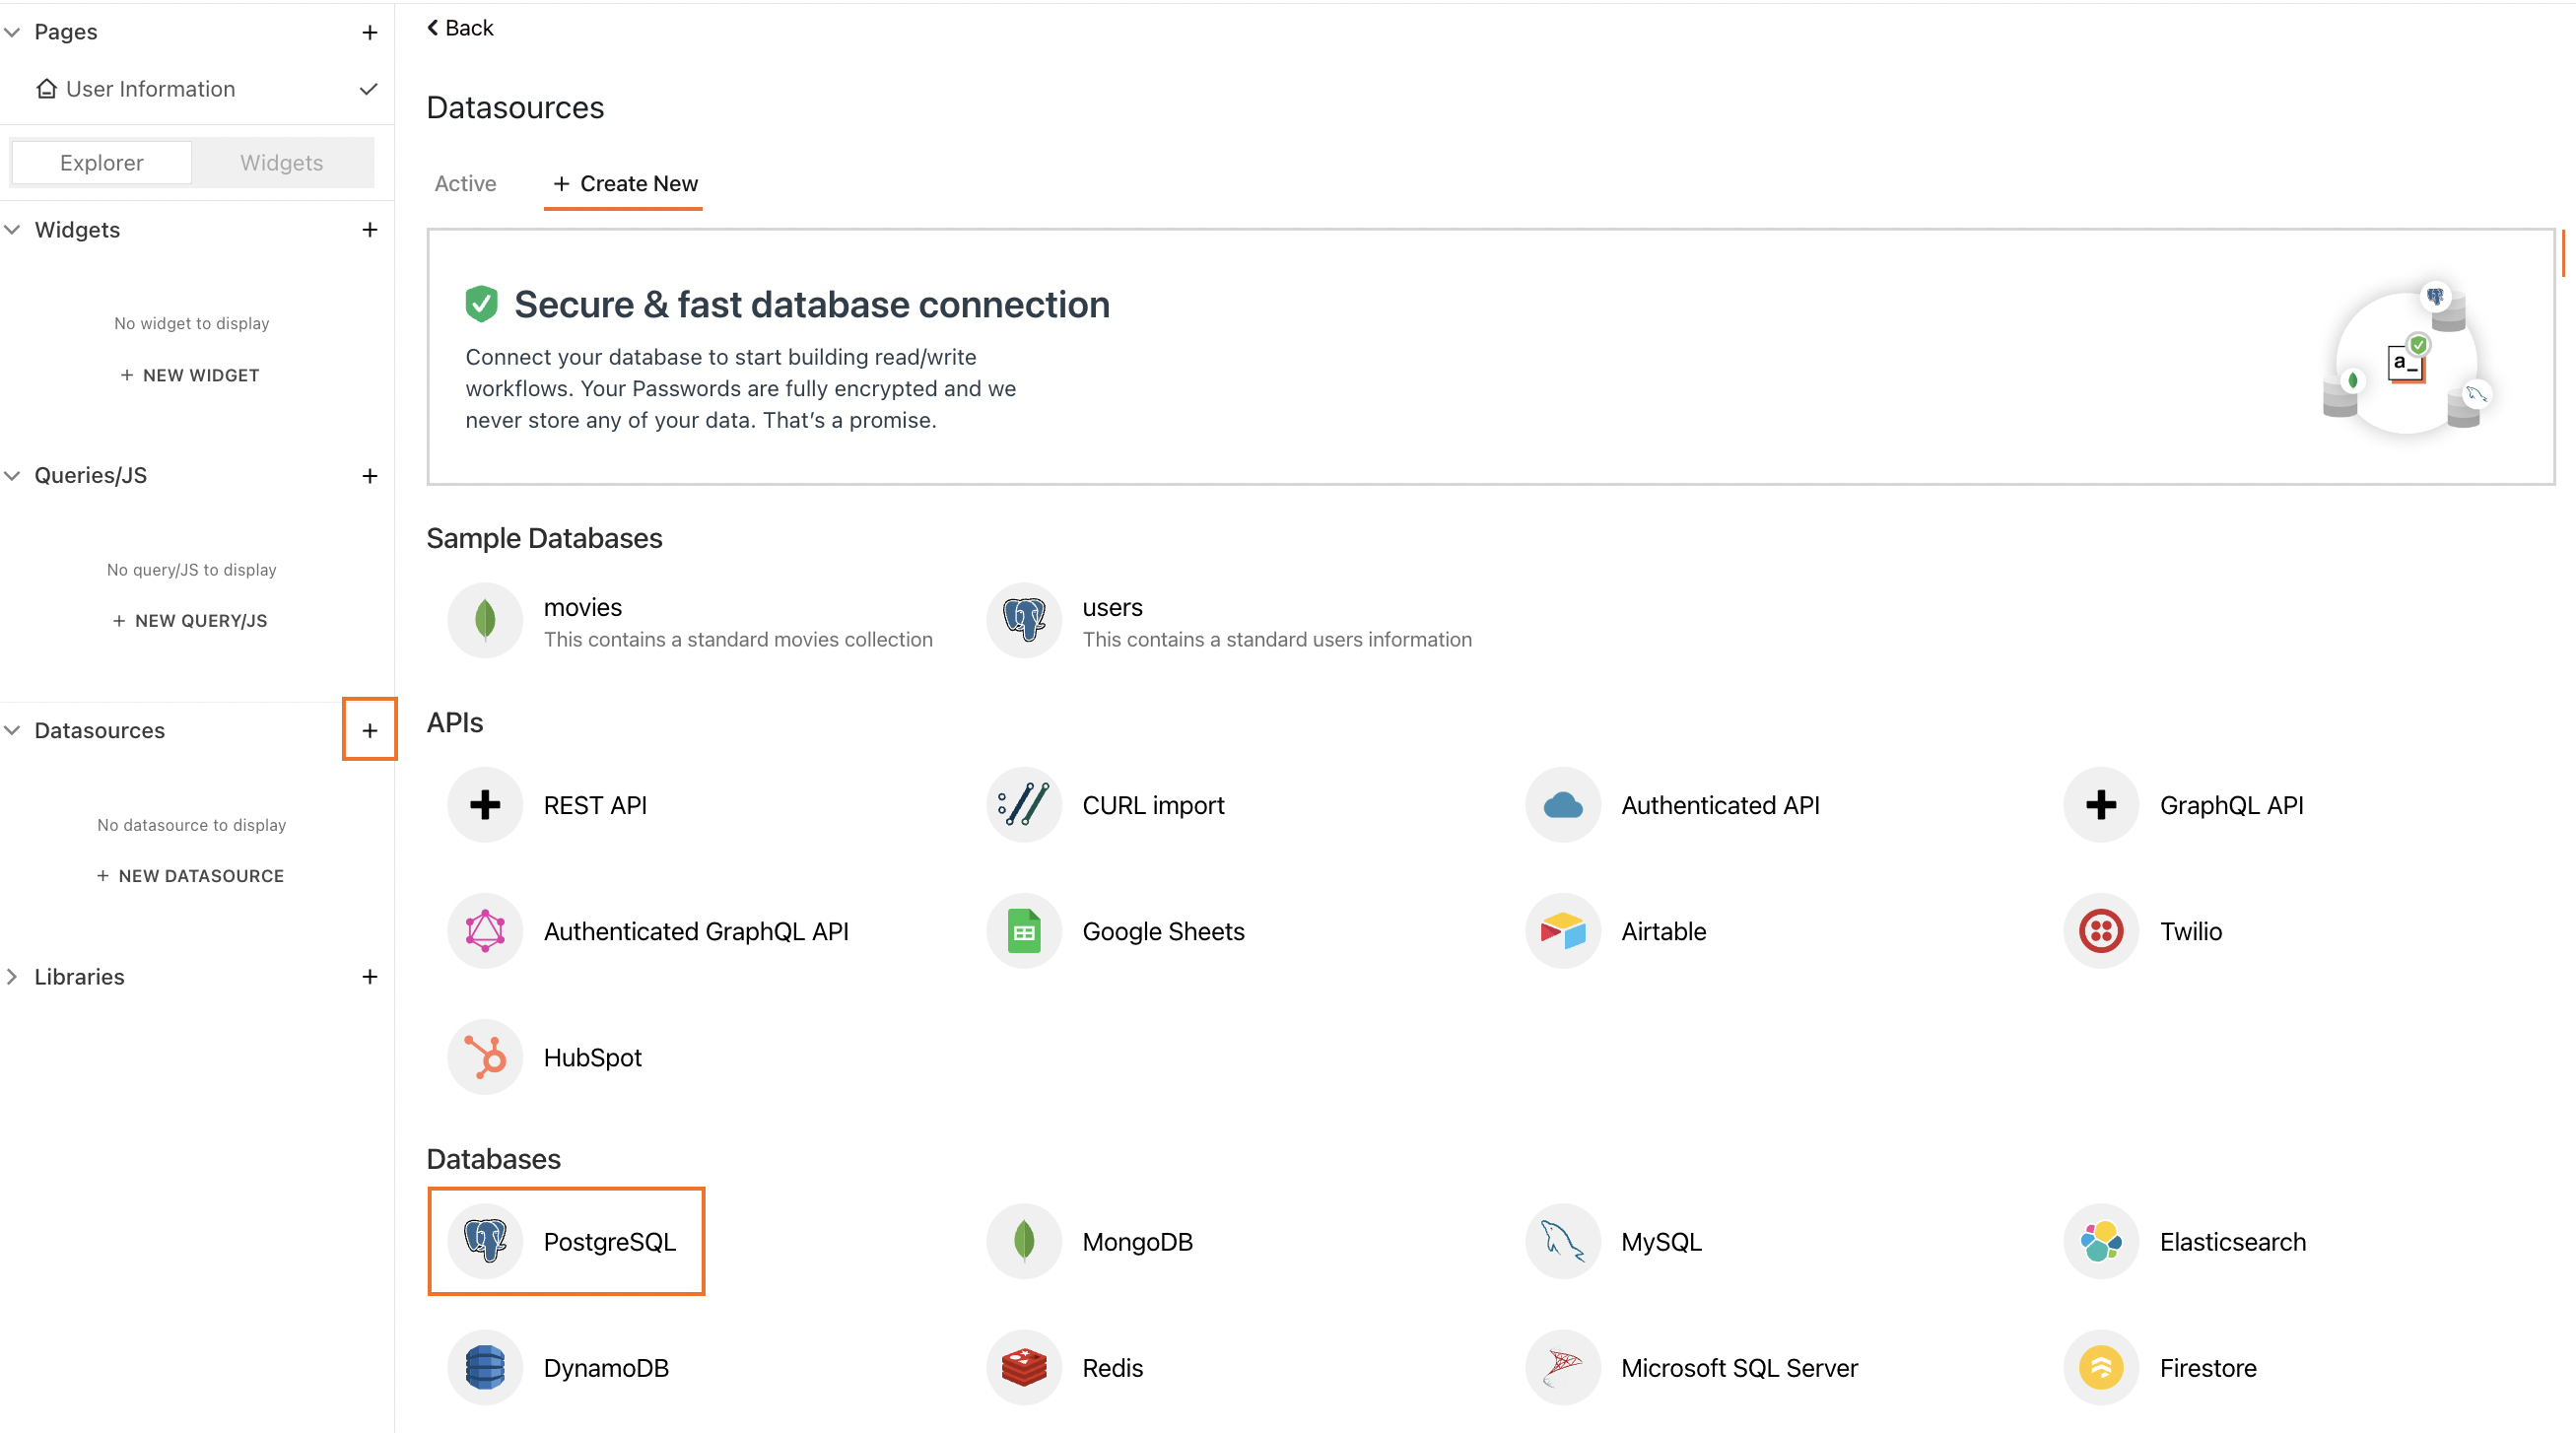Choose the Firestore icon
The width and height of the screenshot is (2576, 1433).
2101,1367
